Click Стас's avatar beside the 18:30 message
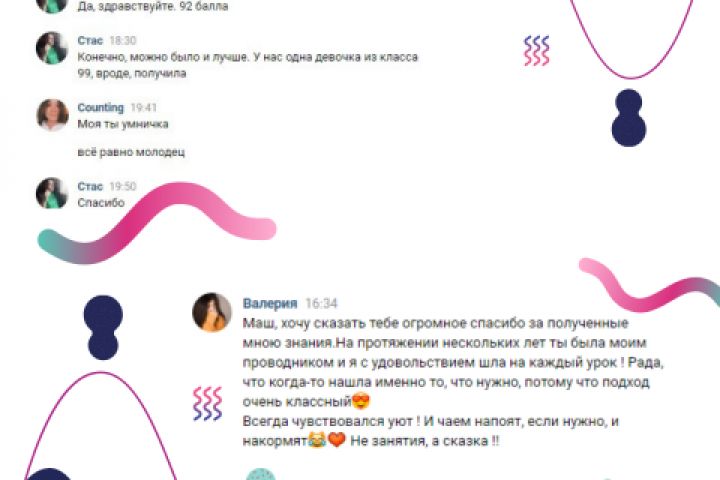The height and width of the screenshot is (480, 720). (x=52, y=48)
